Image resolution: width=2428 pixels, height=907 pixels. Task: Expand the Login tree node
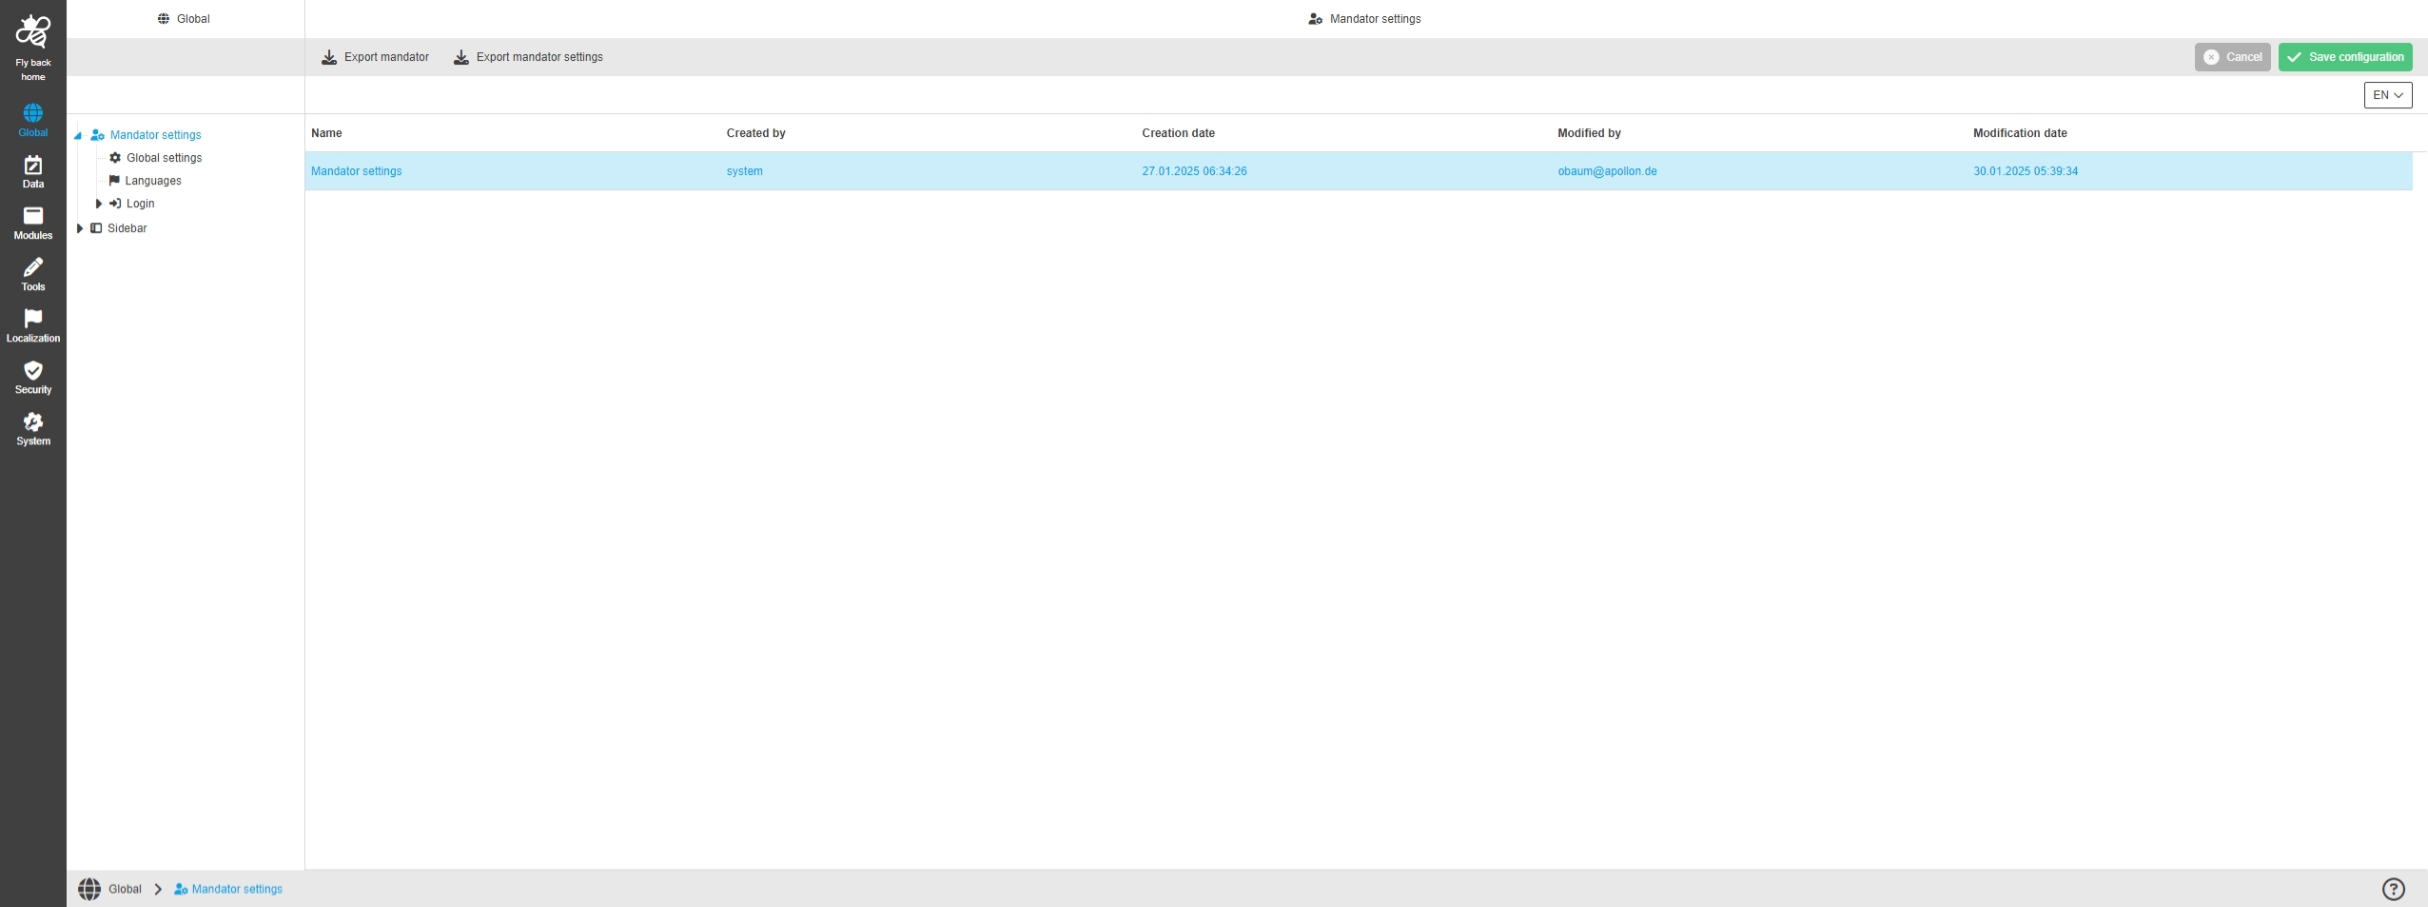(x=98, y=204)
